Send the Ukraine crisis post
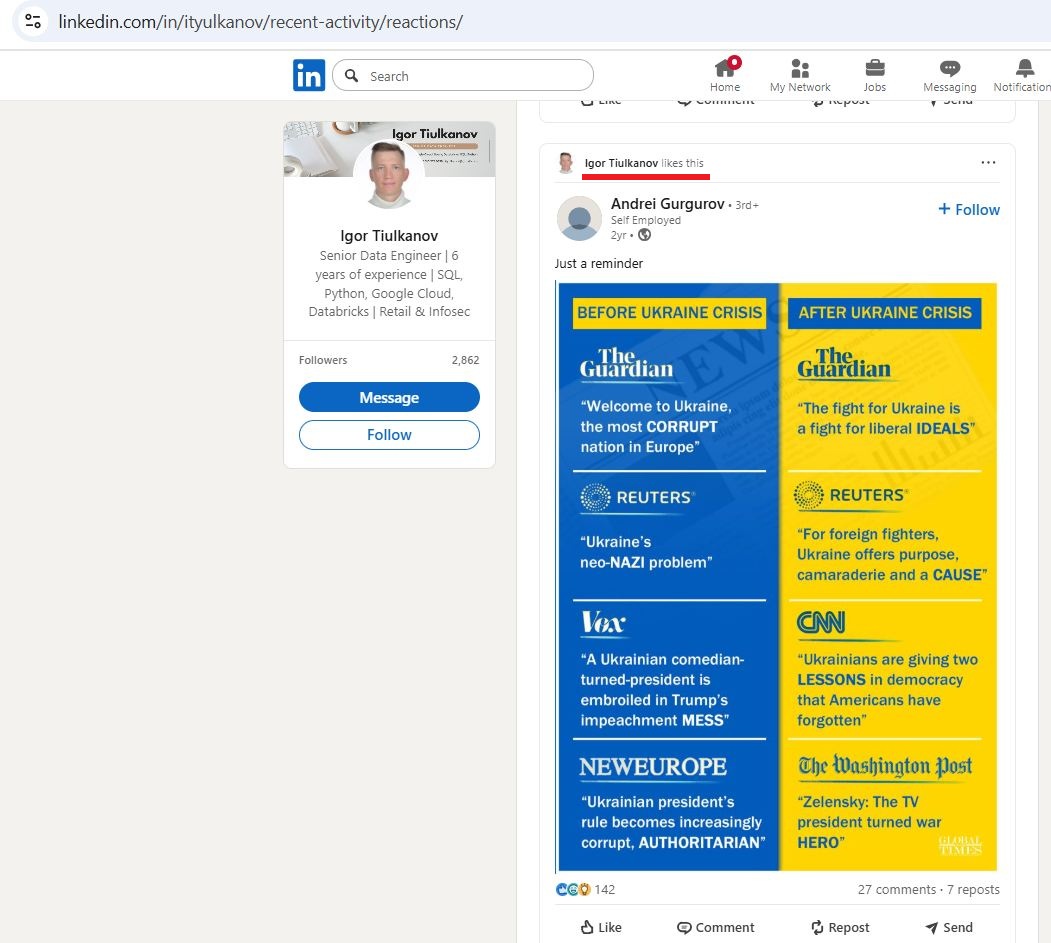The height and width of the screenshot is (943, 1051). point(948,927)
